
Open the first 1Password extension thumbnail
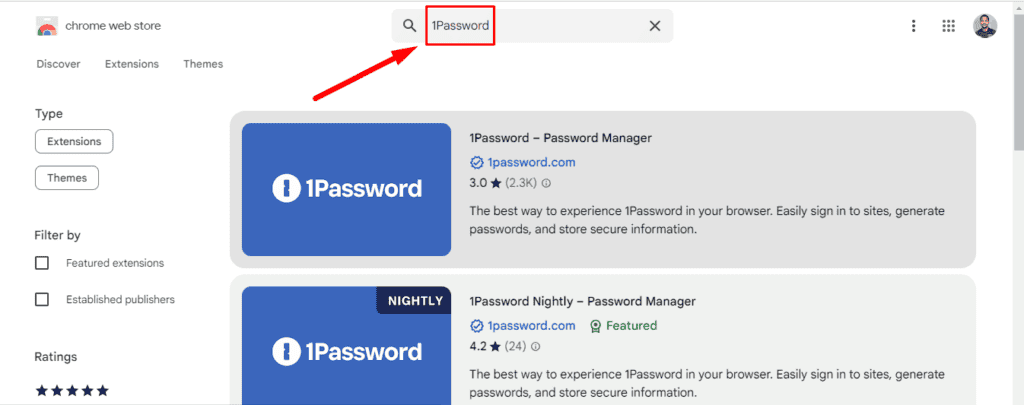(x=346, y=189)
